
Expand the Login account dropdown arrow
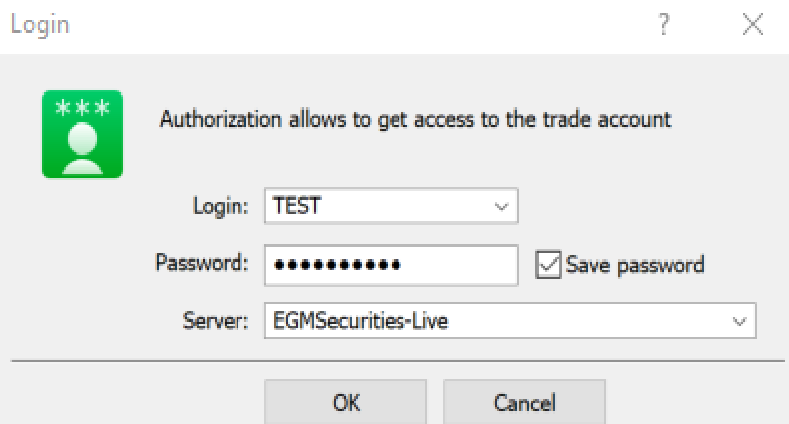click(501, 206)
